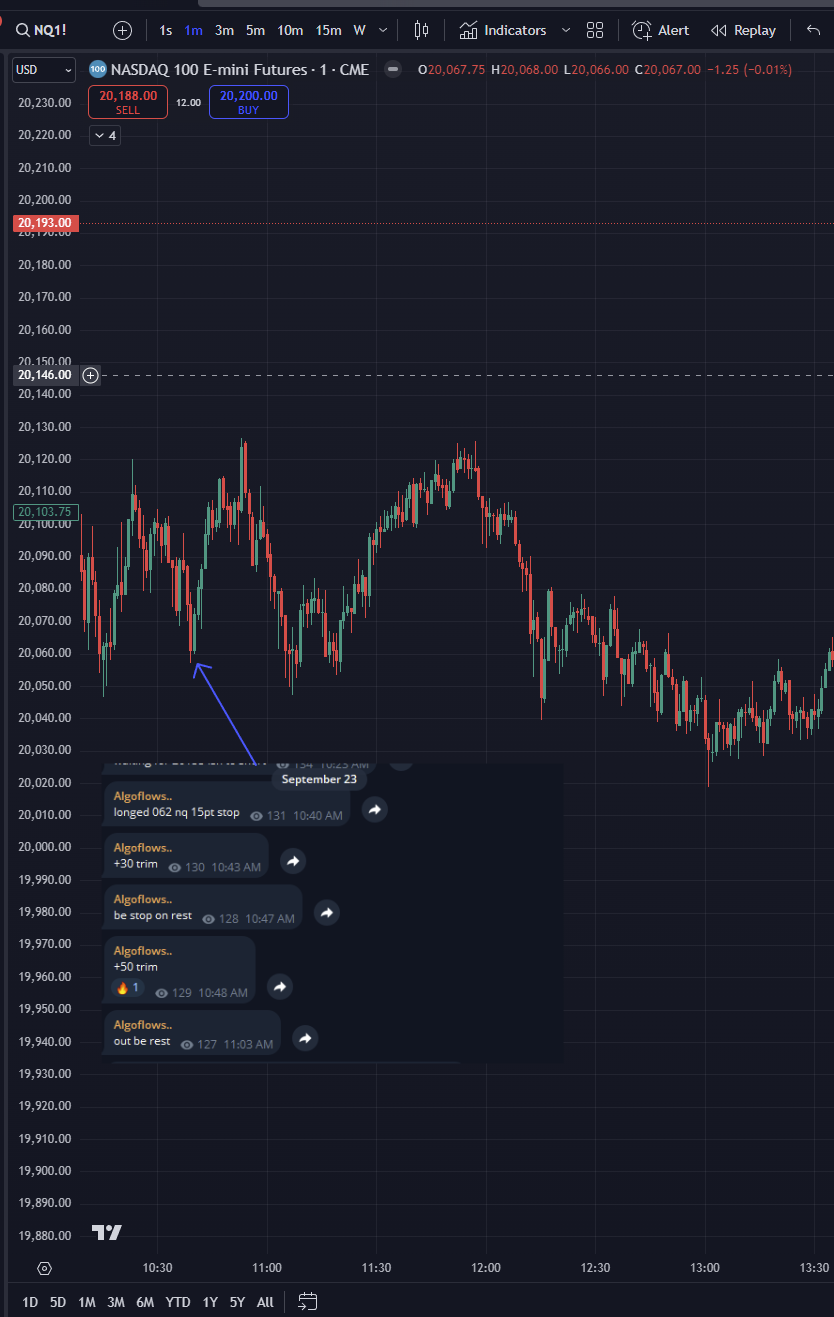Screen dimensions: 834x1317
Task: Expand the timeframe interval dropdown chevron
Action: [x=383, y=30]
